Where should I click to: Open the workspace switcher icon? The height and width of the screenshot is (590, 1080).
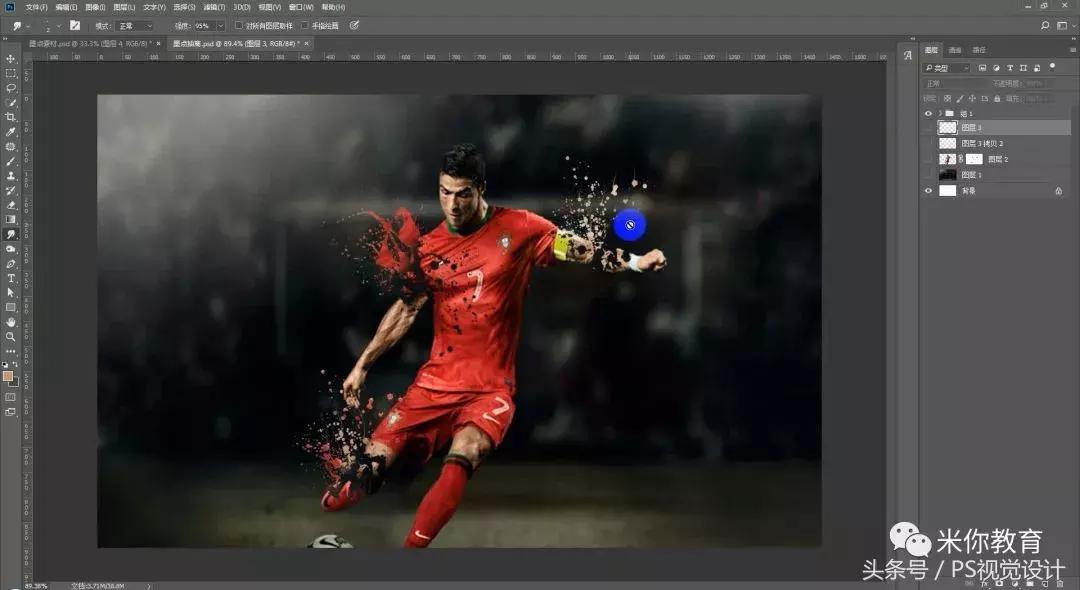pos(1063,25)
